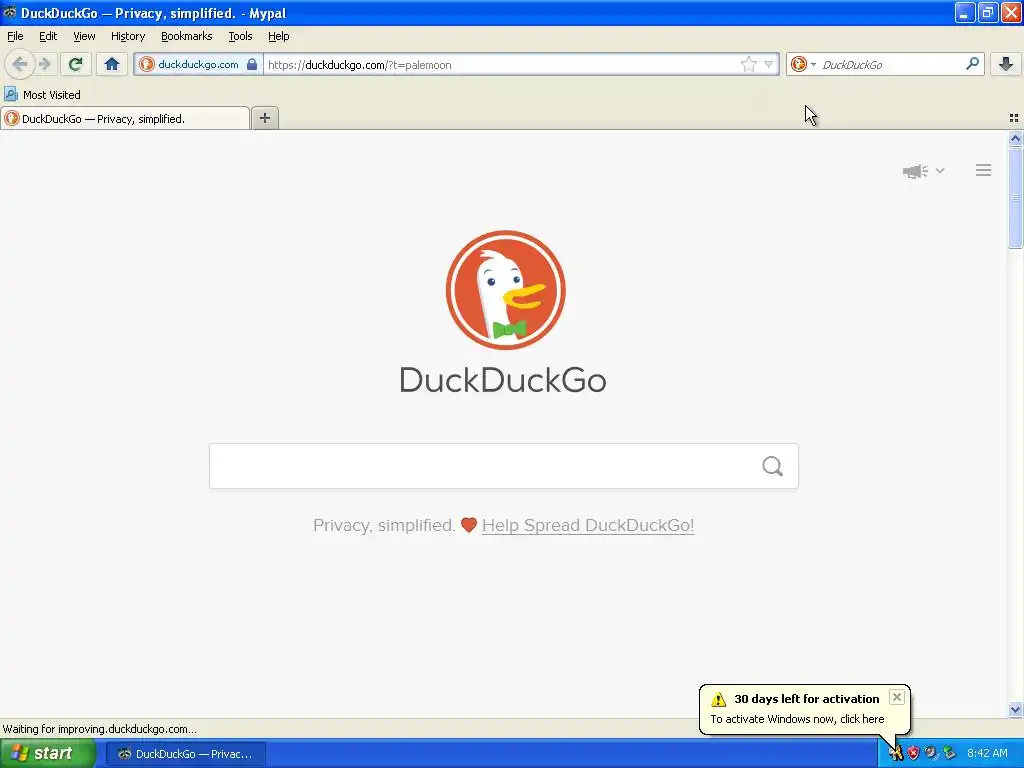Viewport: 1024px width, 768px height.
Task: Click the address bar URL field
Action: tap(500, 64)
